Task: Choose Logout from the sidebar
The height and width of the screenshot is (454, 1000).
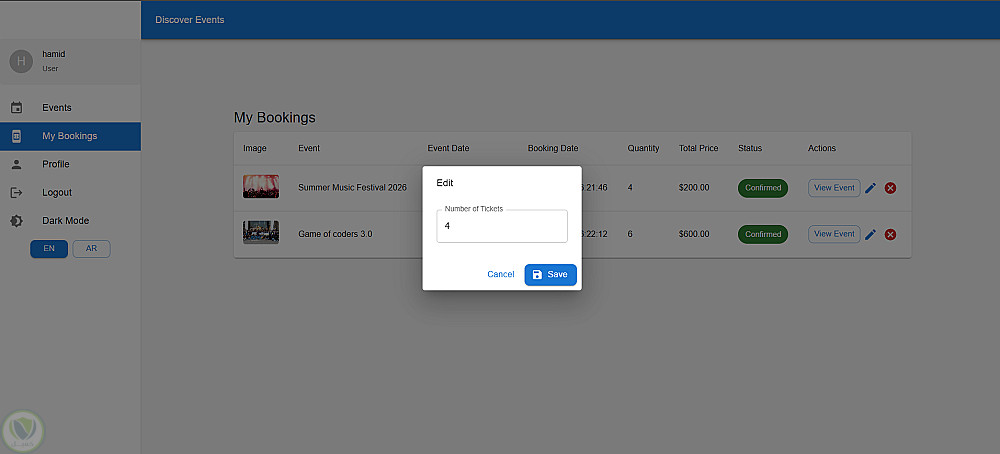Action: 70,193
